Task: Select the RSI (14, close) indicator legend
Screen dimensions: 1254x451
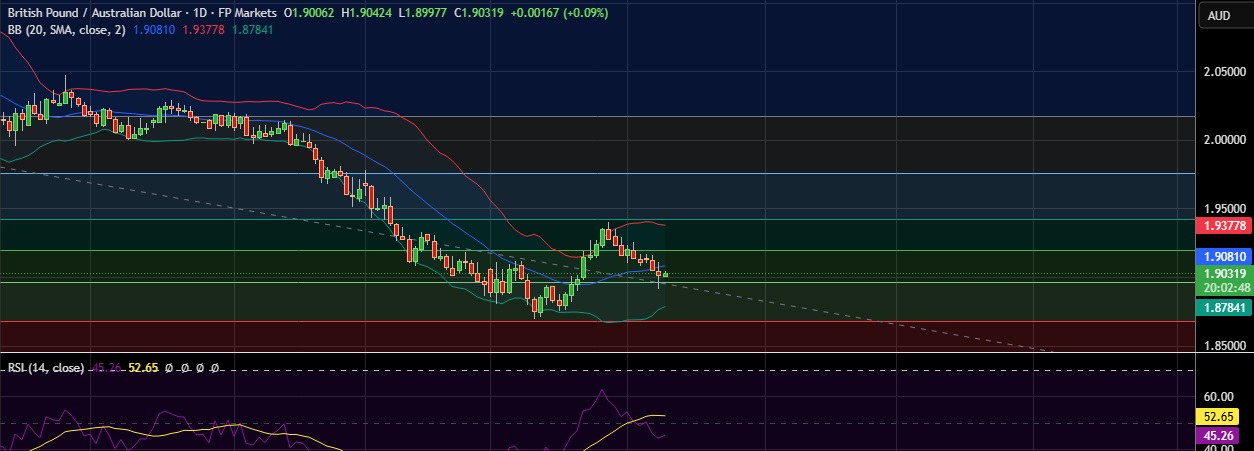Action: pos(45,368)
